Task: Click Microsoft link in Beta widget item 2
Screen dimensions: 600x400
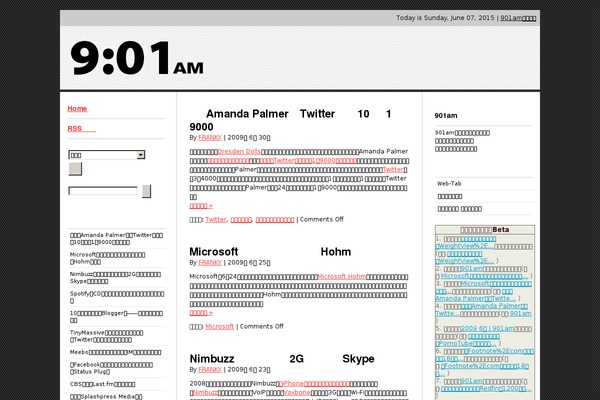Action: (484, 276)
